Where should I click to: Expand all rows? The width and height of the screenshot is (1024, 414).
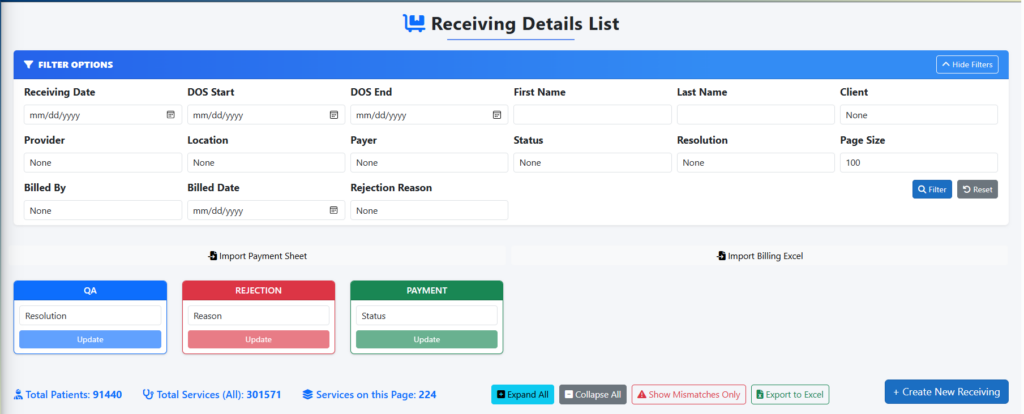click(523, 394)
